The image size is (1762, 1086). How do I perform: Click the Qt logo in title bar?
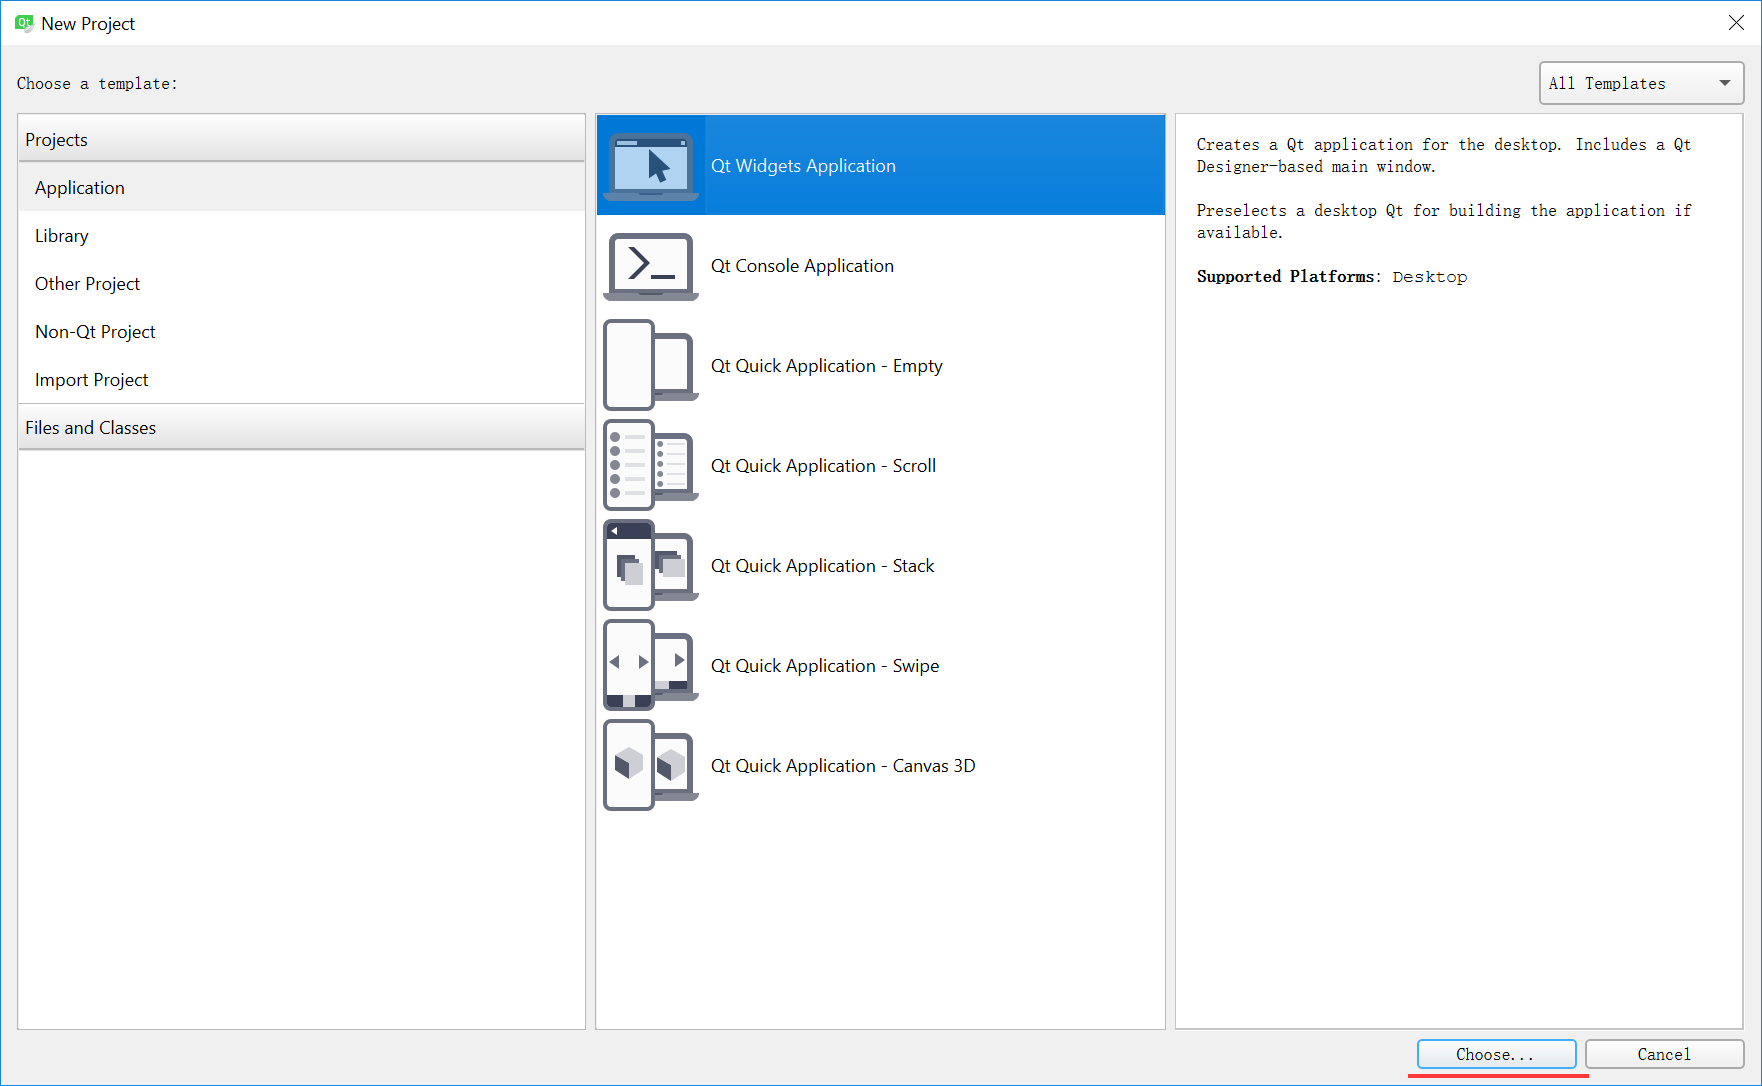[24, 23]
